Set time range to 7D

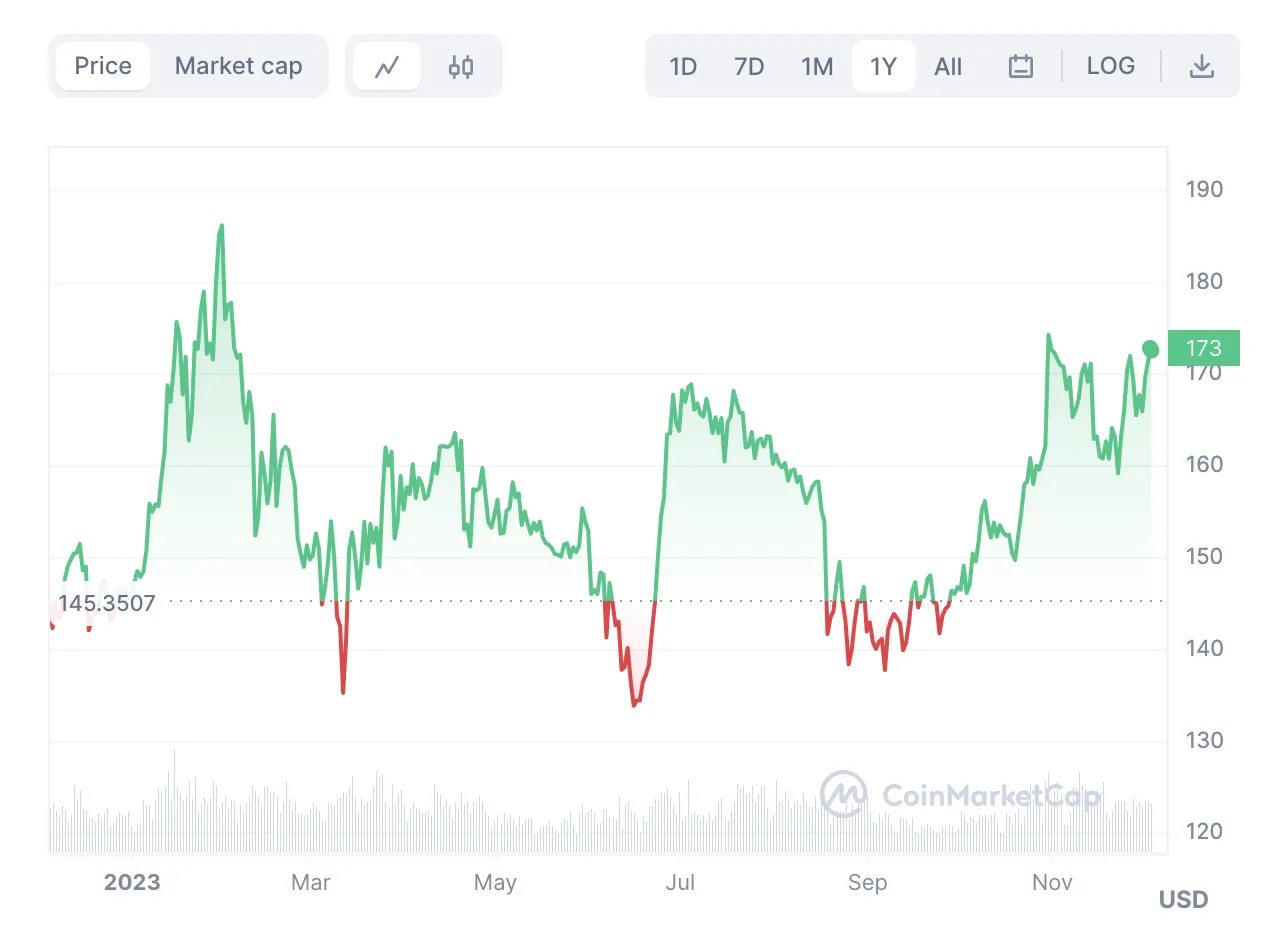click(749, 67)
